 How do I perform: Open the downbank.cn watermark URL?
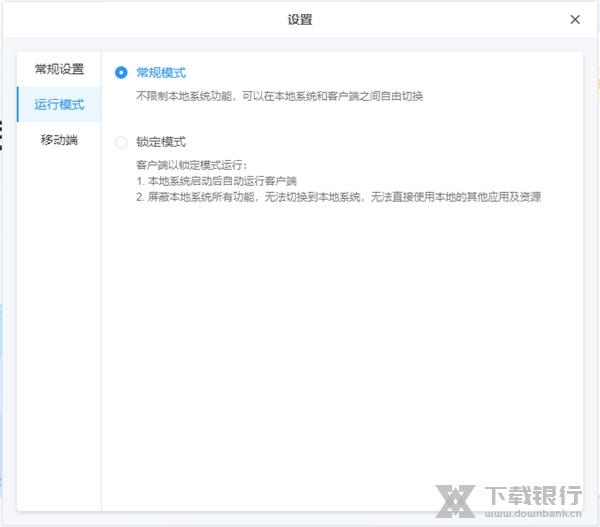click(533, 512)
